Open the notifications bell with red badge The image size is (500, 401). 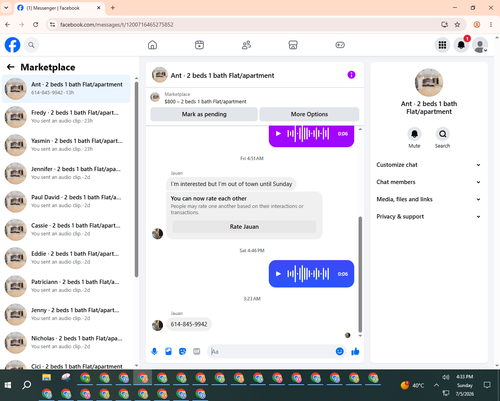461,45
